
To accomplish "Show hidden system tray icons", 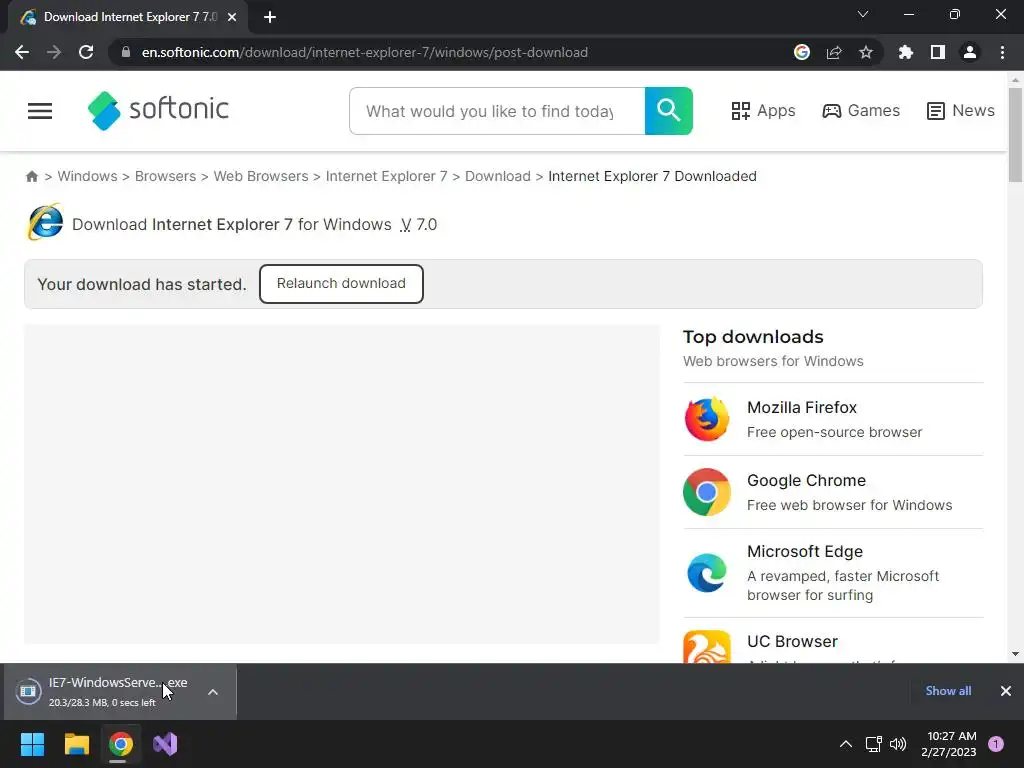I will point(846,744).
